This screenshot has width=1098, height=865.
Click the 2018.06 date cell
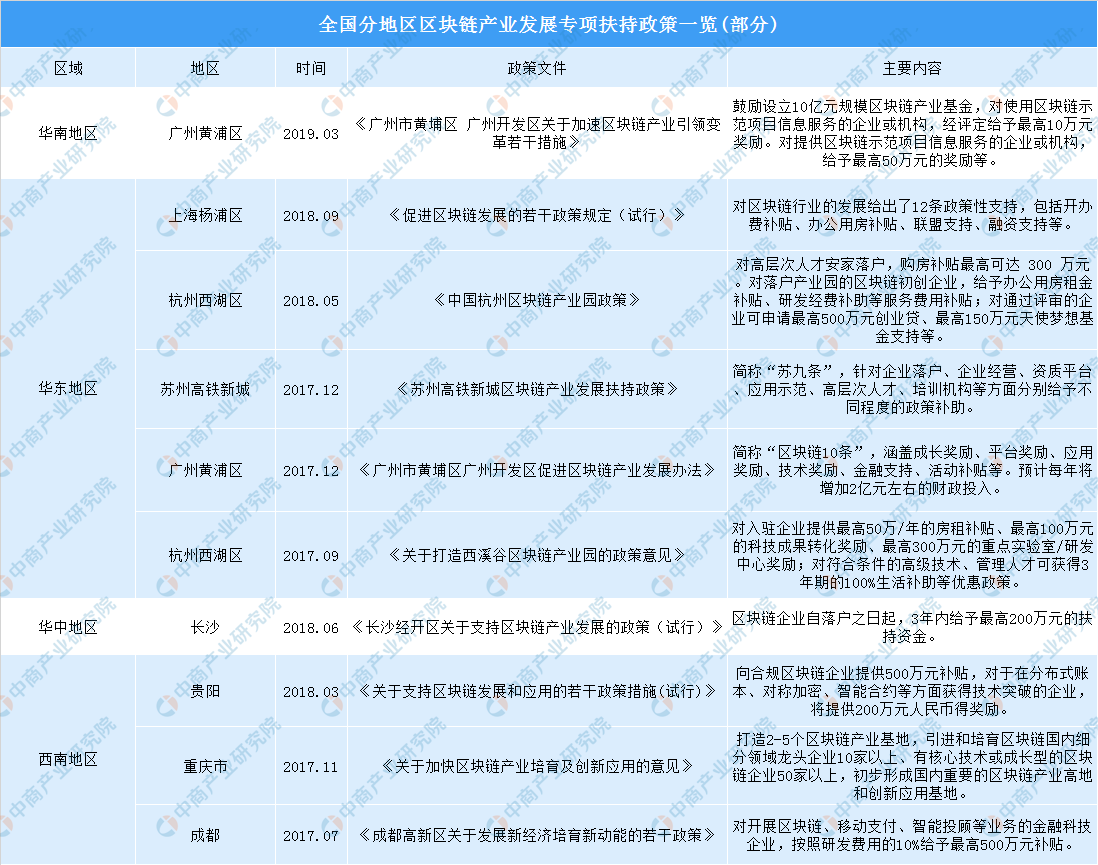tap(310, 628)
